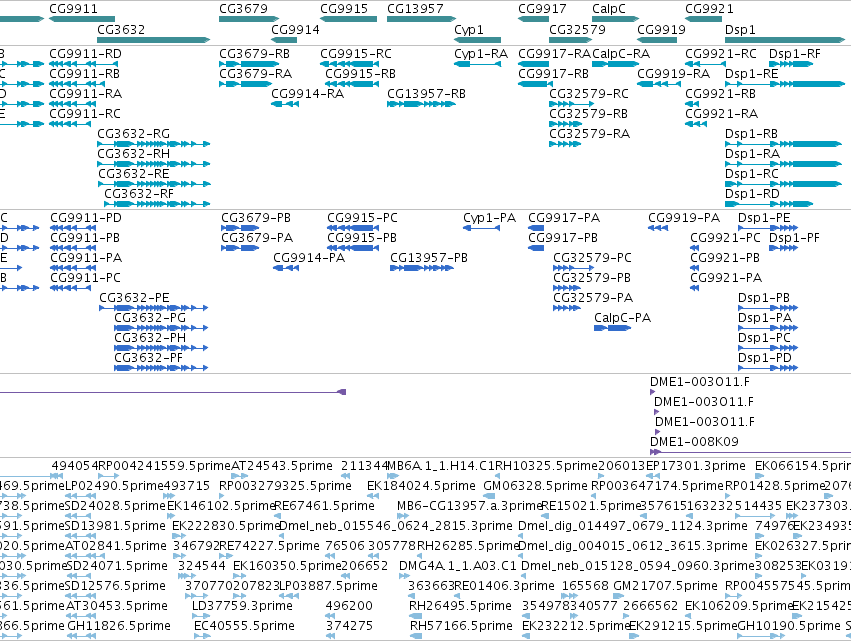This screenshot has height=641, width=851.
Task: Open the CG32579 gene feature in the gene track
Action: 570,40
